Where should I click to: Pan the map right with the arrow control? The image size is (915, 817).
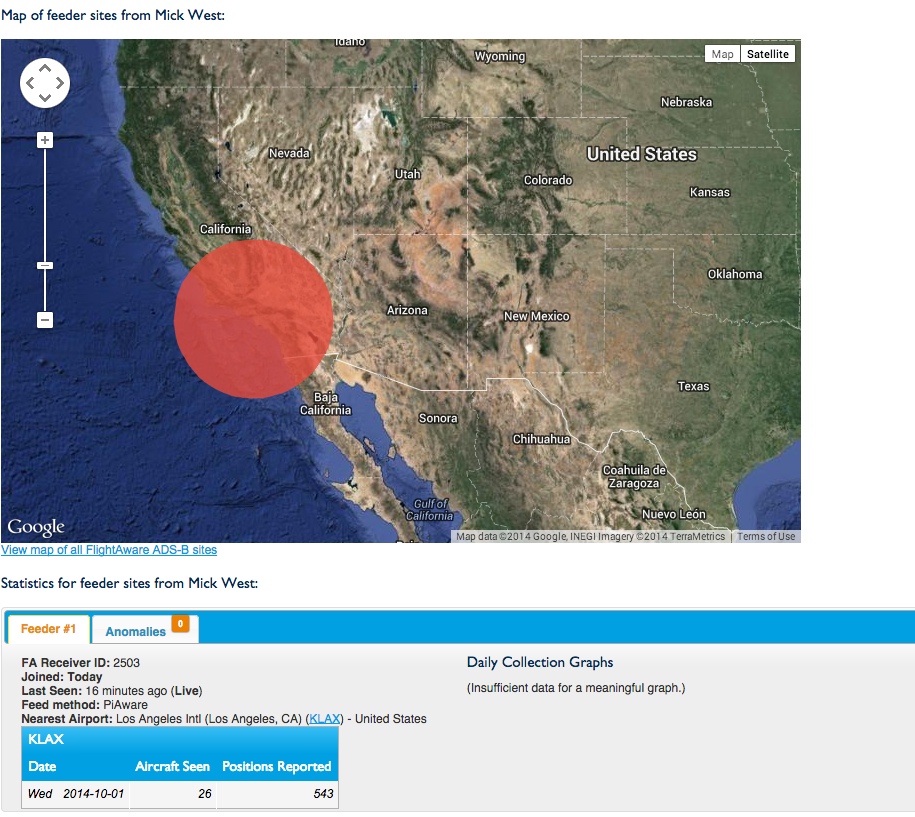point(61,84)
